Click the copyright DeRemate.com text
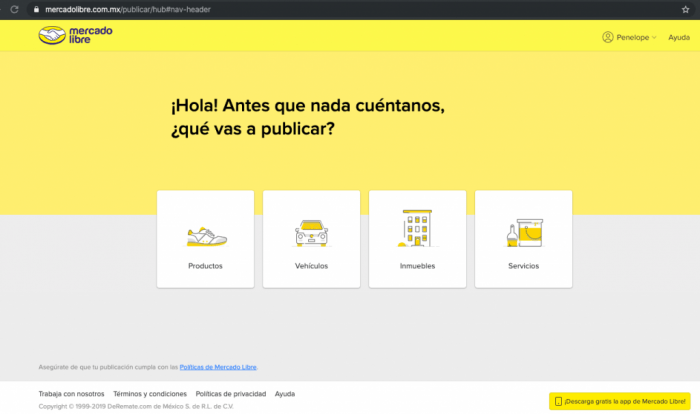The width and height of the screenshot is (700, 414). click(136, 406)
